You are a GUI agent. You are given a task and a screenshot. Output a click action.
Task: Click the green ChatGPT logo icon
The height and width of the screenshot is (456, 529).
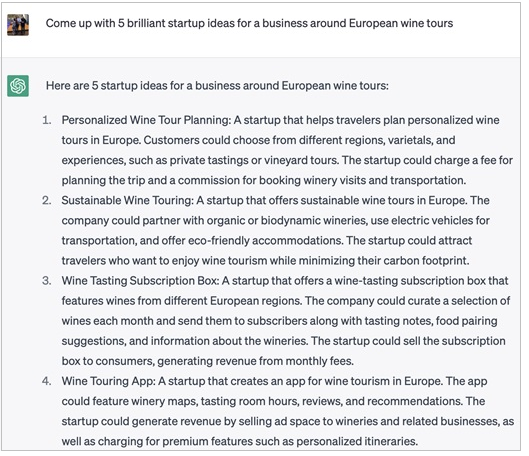coord(18,86)
